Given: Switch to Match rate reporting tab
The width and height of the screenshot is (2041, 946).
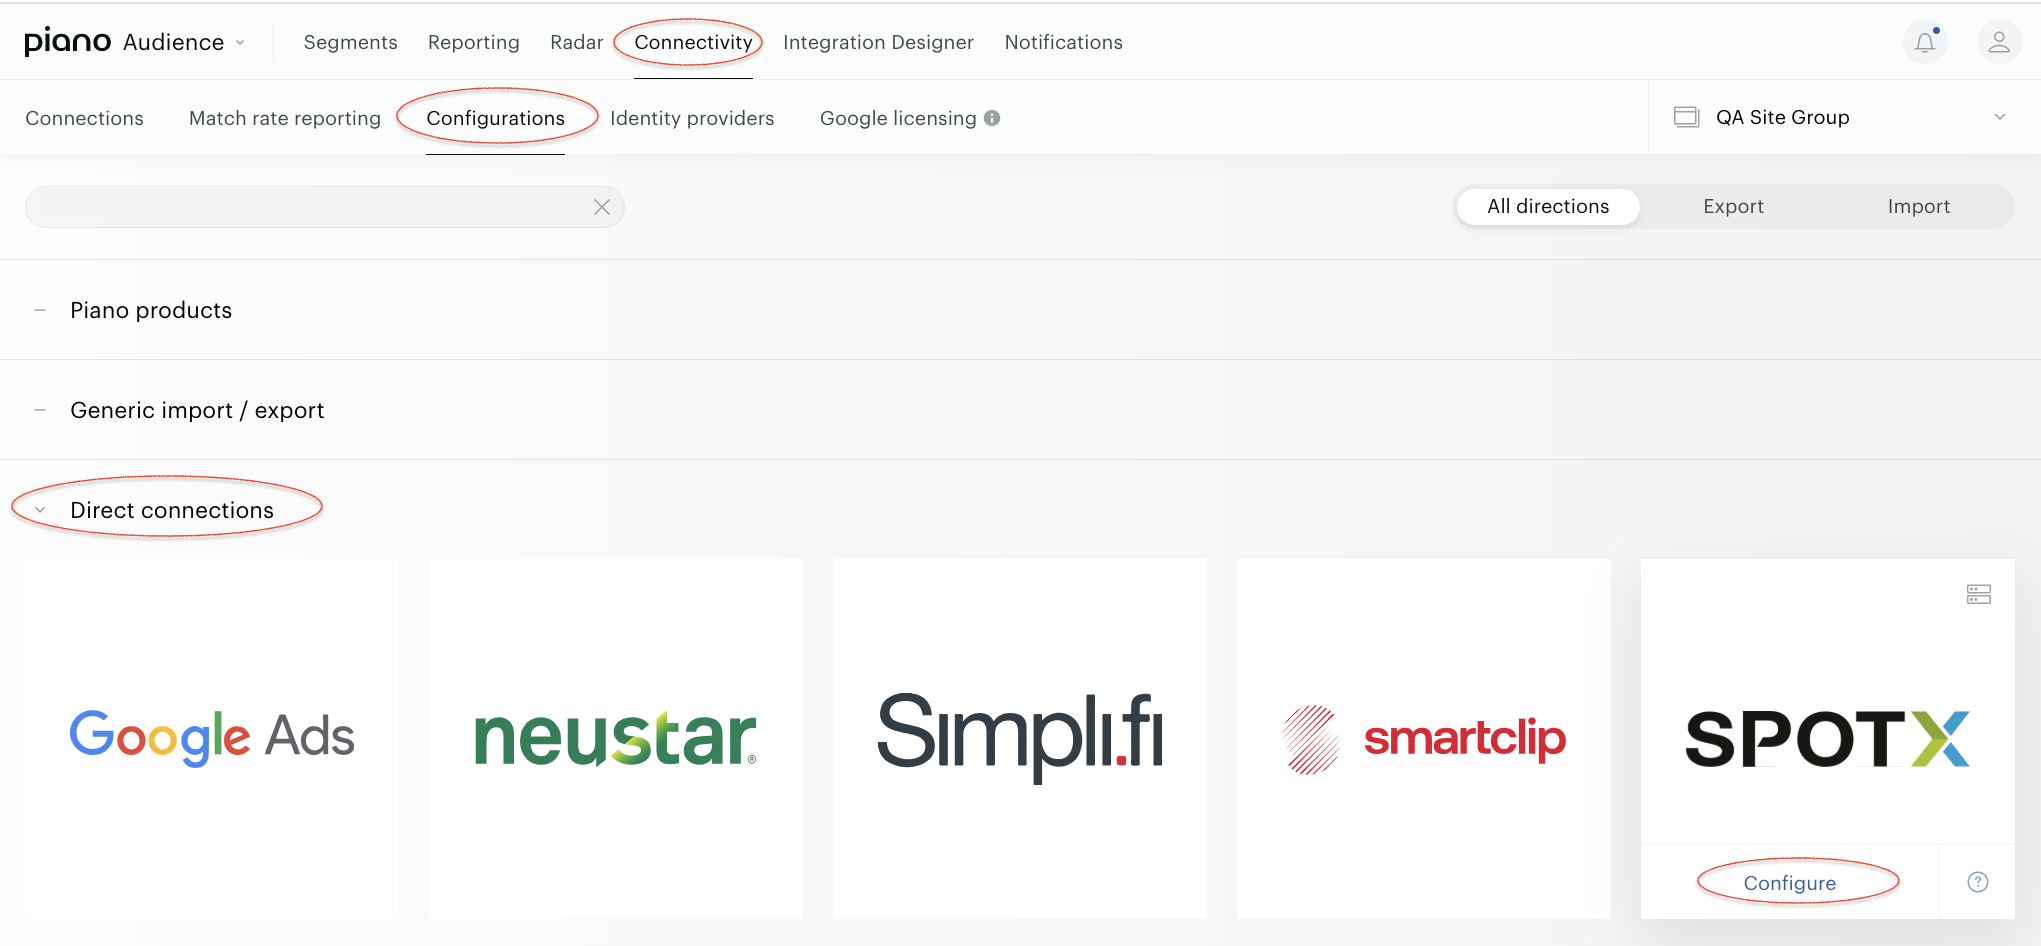Looking at the screenshot, I should pyautogui.click(x=285, y=118).
